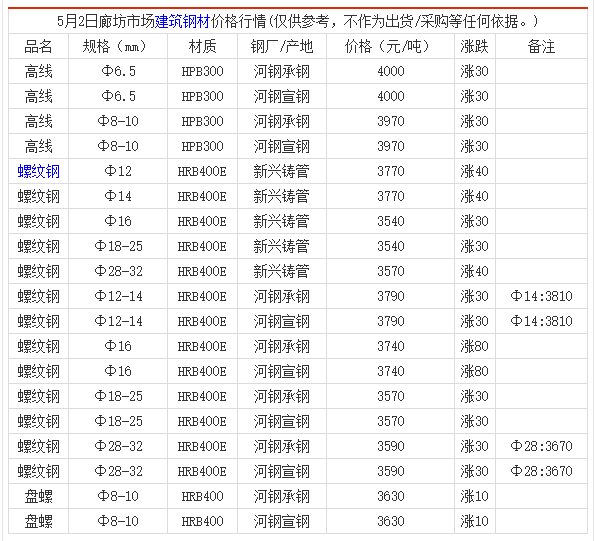595x541 pixels.
Task: Select the 备注 column header
Action: click(x=541, y=46)
